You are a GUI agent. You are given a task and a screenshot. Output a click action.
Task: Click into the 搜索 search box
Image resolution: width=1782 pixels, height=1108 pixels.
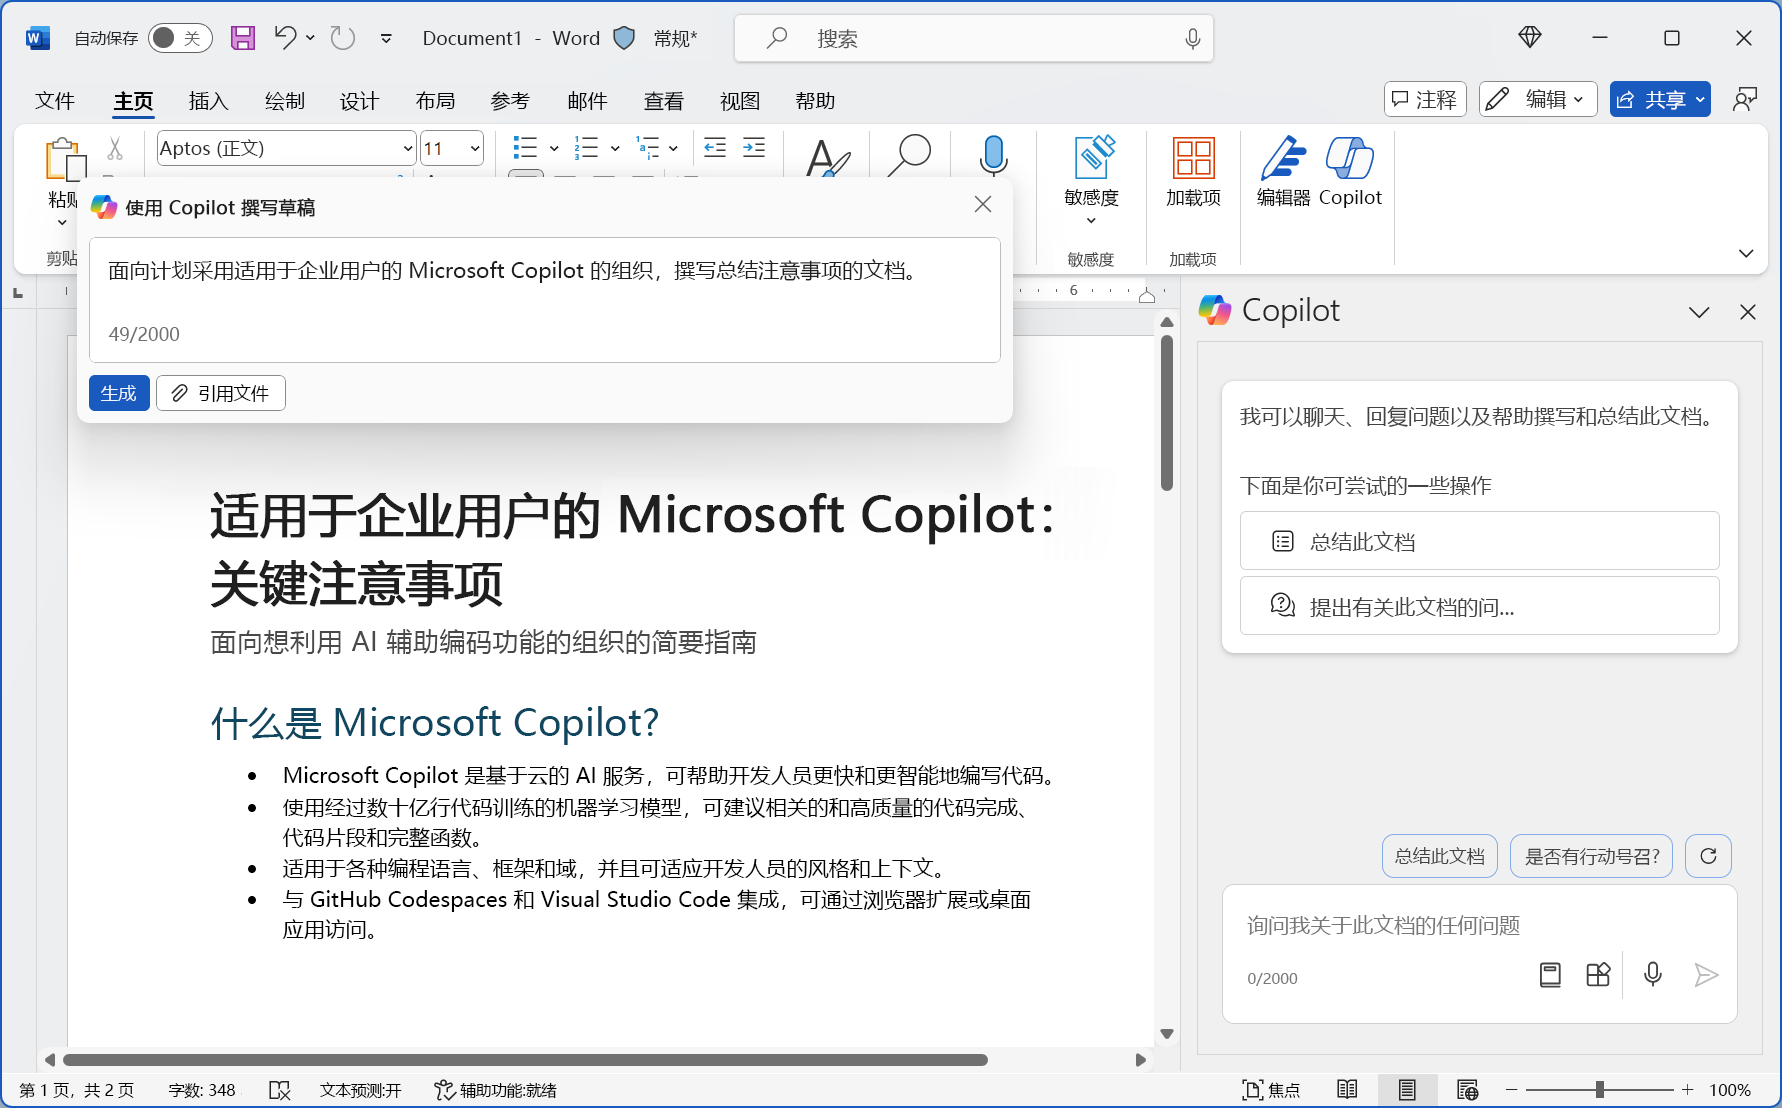973,38
